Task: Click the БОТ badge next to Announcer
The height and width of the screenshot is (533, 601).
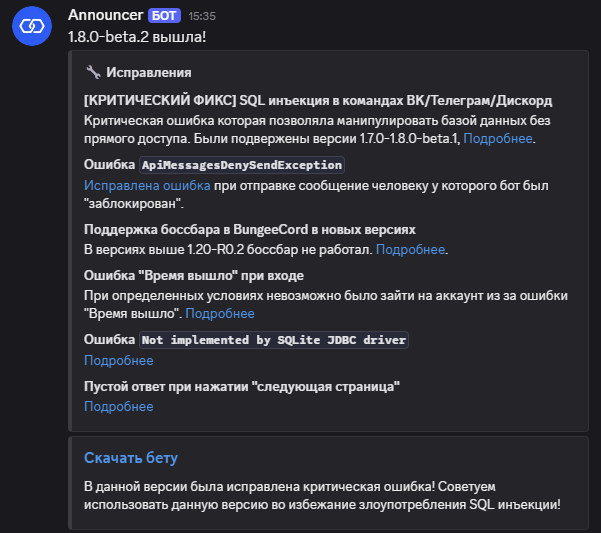Action: tap(165, 16)
